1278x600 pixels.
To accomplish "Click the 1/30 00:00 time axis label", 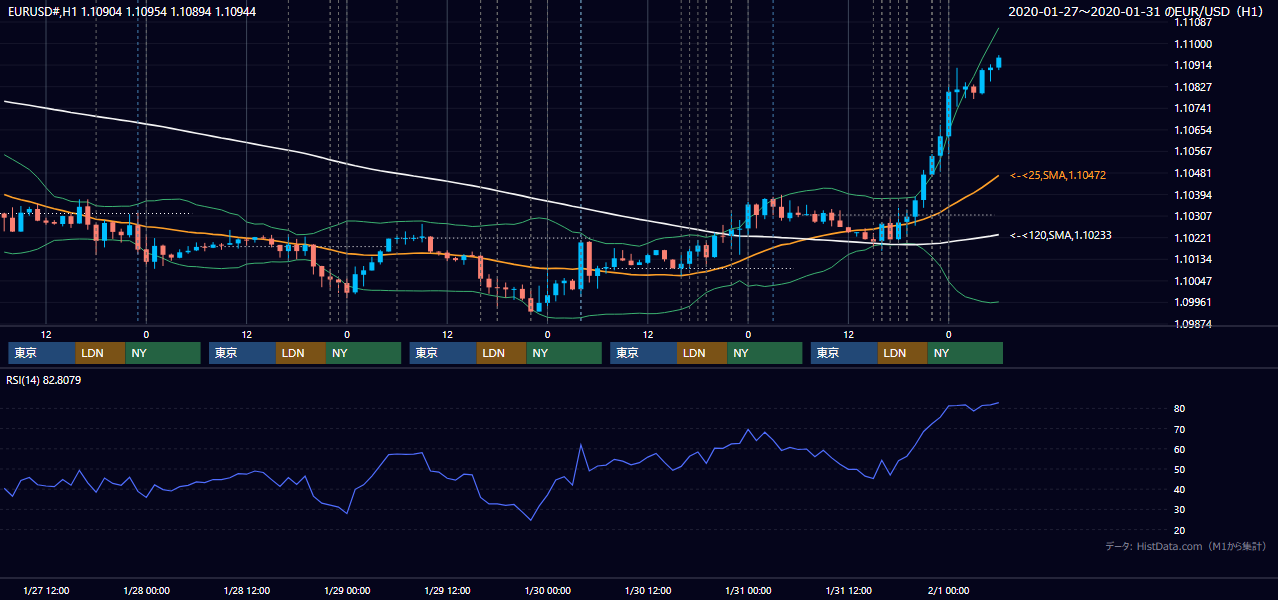I will pyautogui.click(x=548, y=591).
